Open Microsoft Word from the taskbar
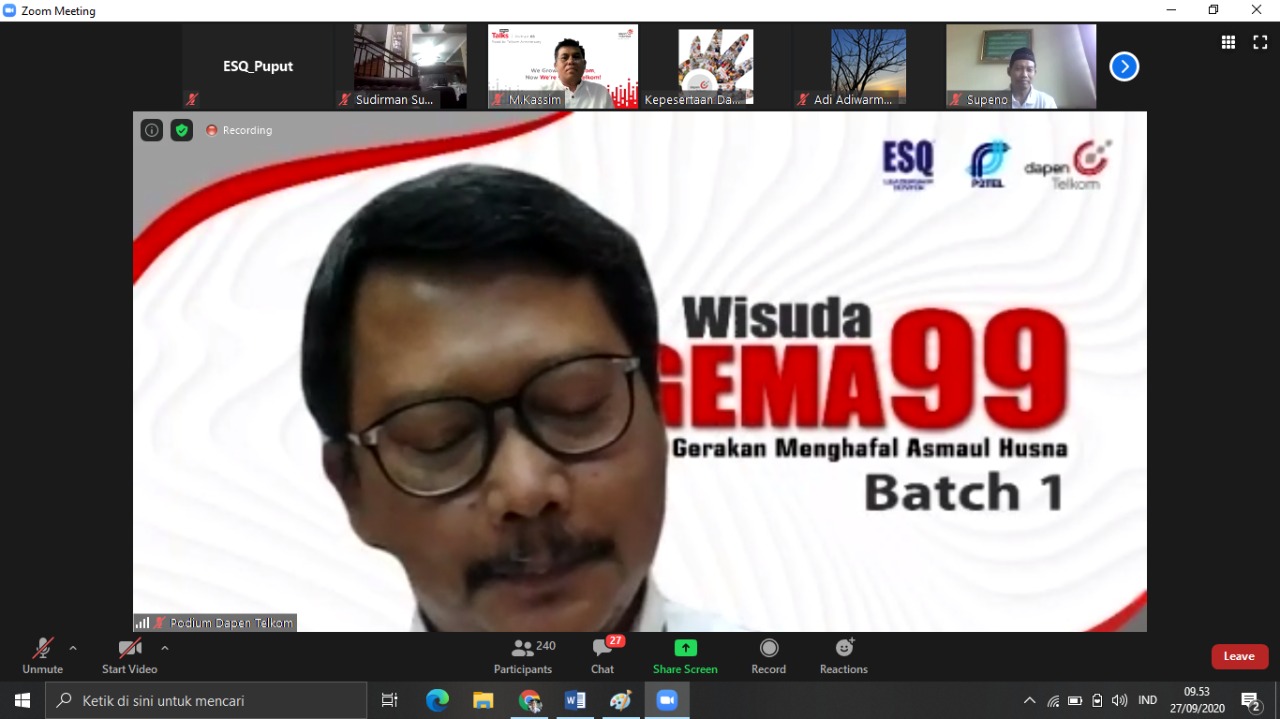This screenshot has width=1280, height=719. pos(575,701)
